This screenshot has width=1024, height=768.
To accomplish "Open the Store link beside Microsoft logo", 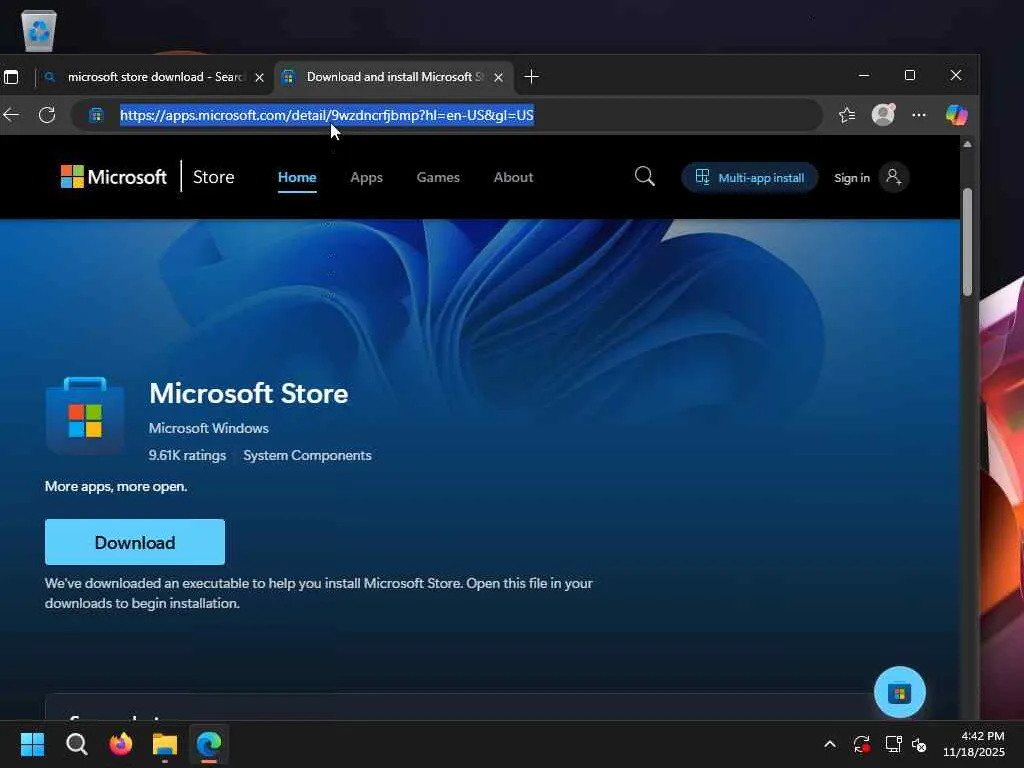I will (214, 177).
